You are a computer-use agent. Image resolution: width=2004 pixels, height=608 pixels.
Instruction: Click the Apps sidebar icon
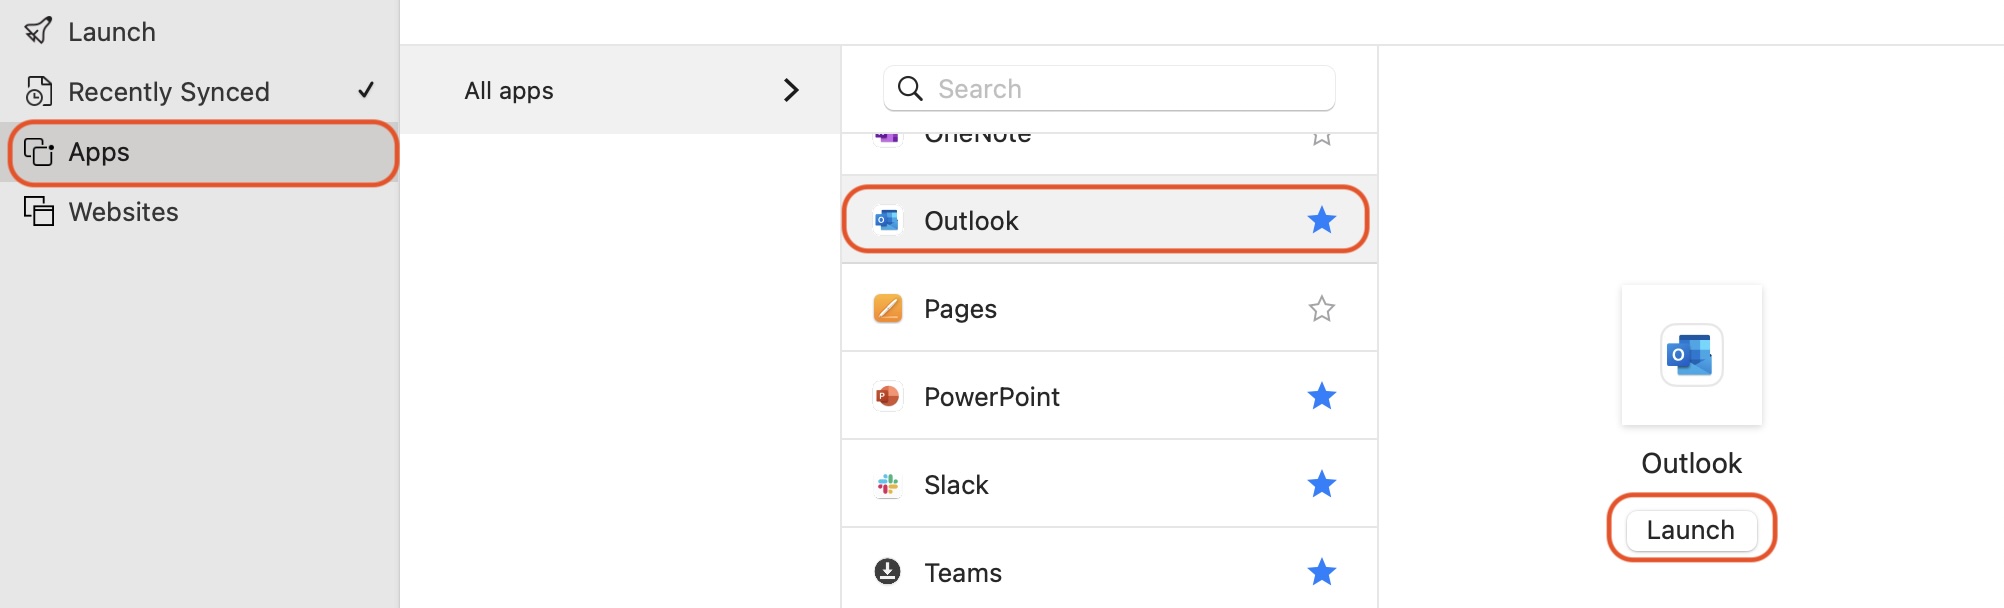(38, 152)
